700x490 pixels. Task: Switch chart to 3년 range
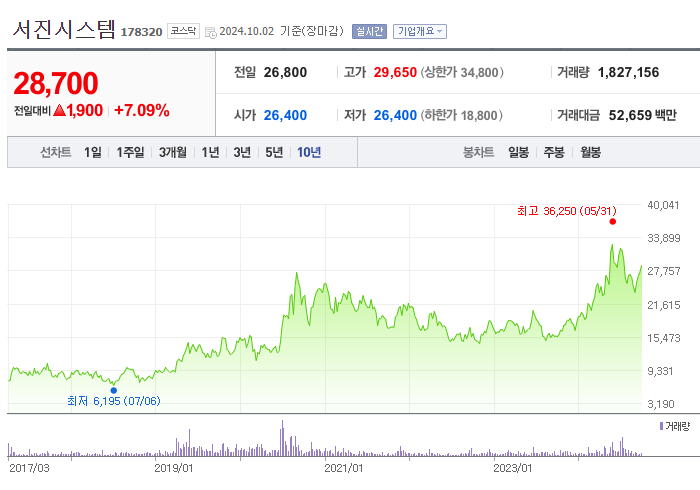click(x=242, y=152)
